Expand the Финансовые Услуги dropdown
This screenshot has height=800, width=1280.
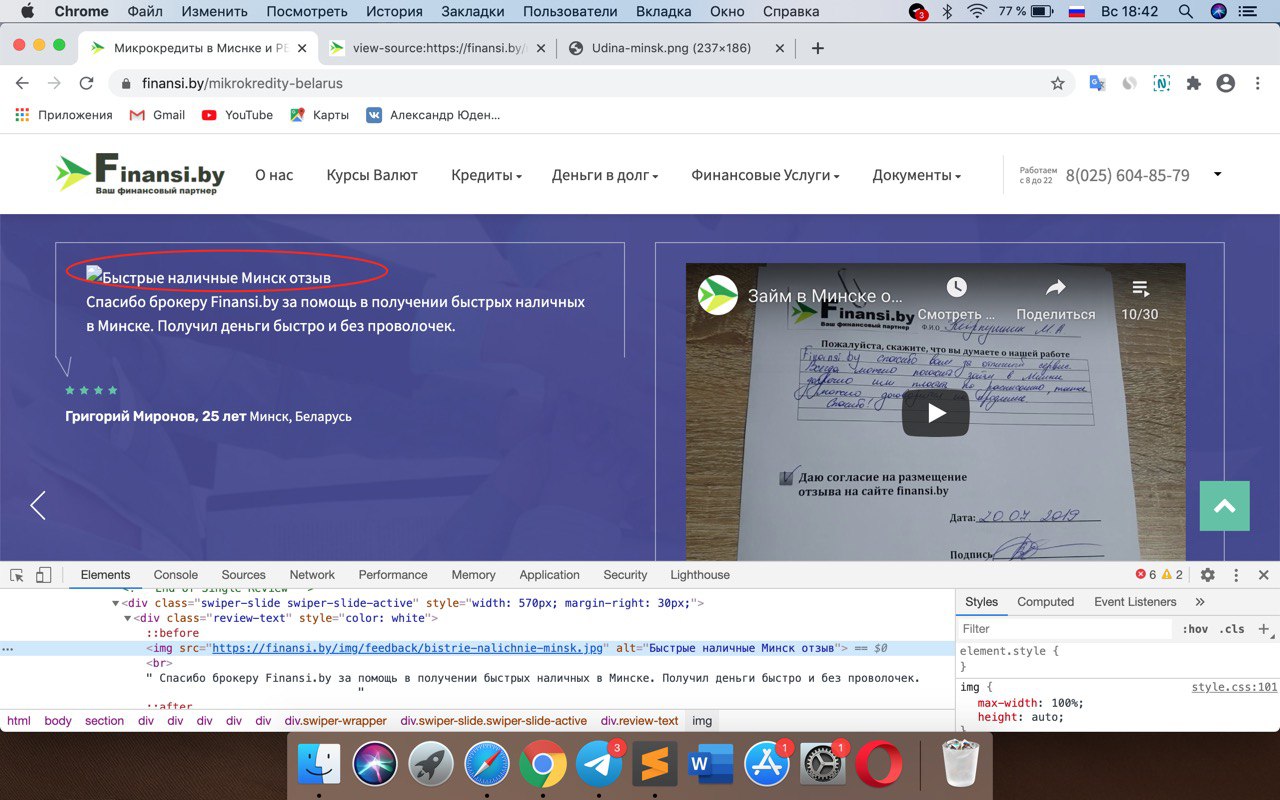(765, 175)
